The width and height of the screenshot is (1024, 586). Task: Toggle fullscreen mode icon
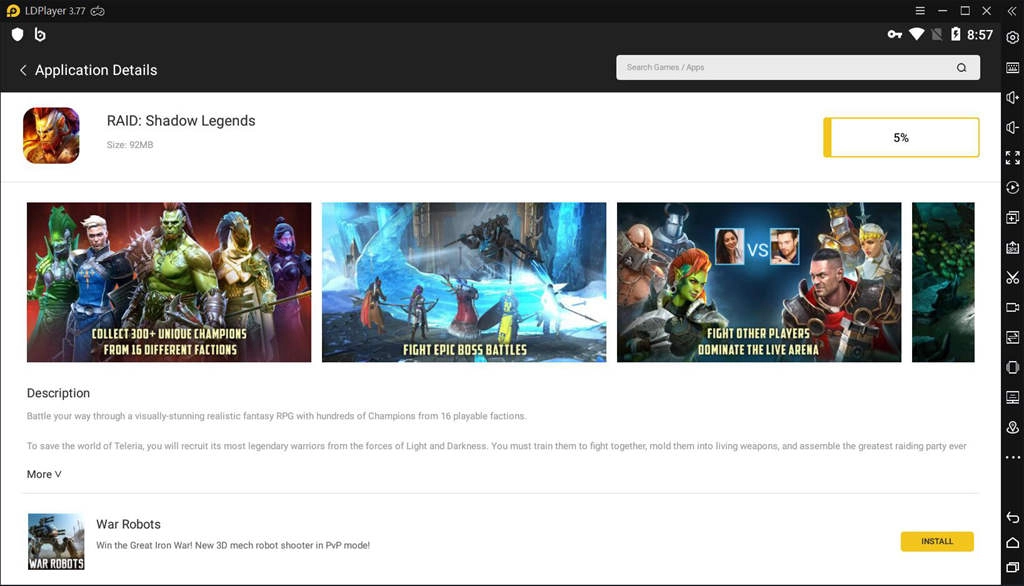point(1012,157)
